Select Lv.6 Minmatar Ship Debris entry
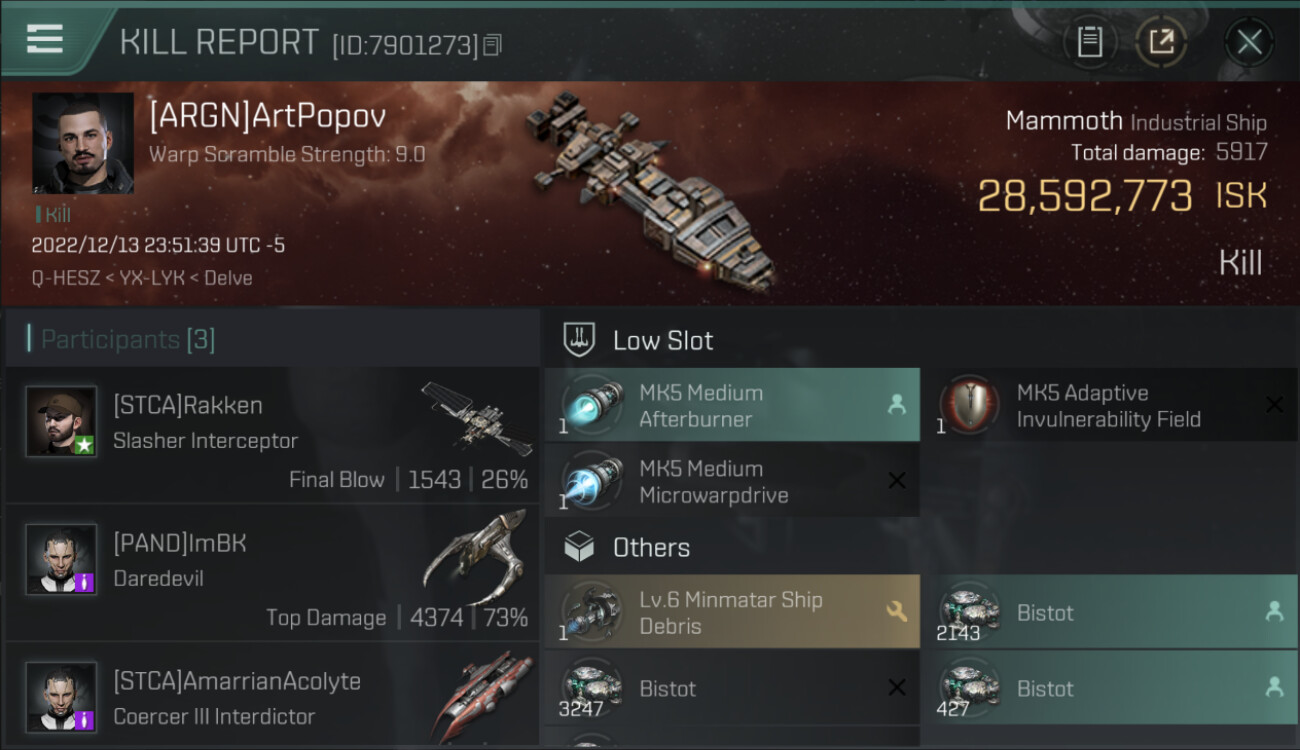 [x=732, y=612]
